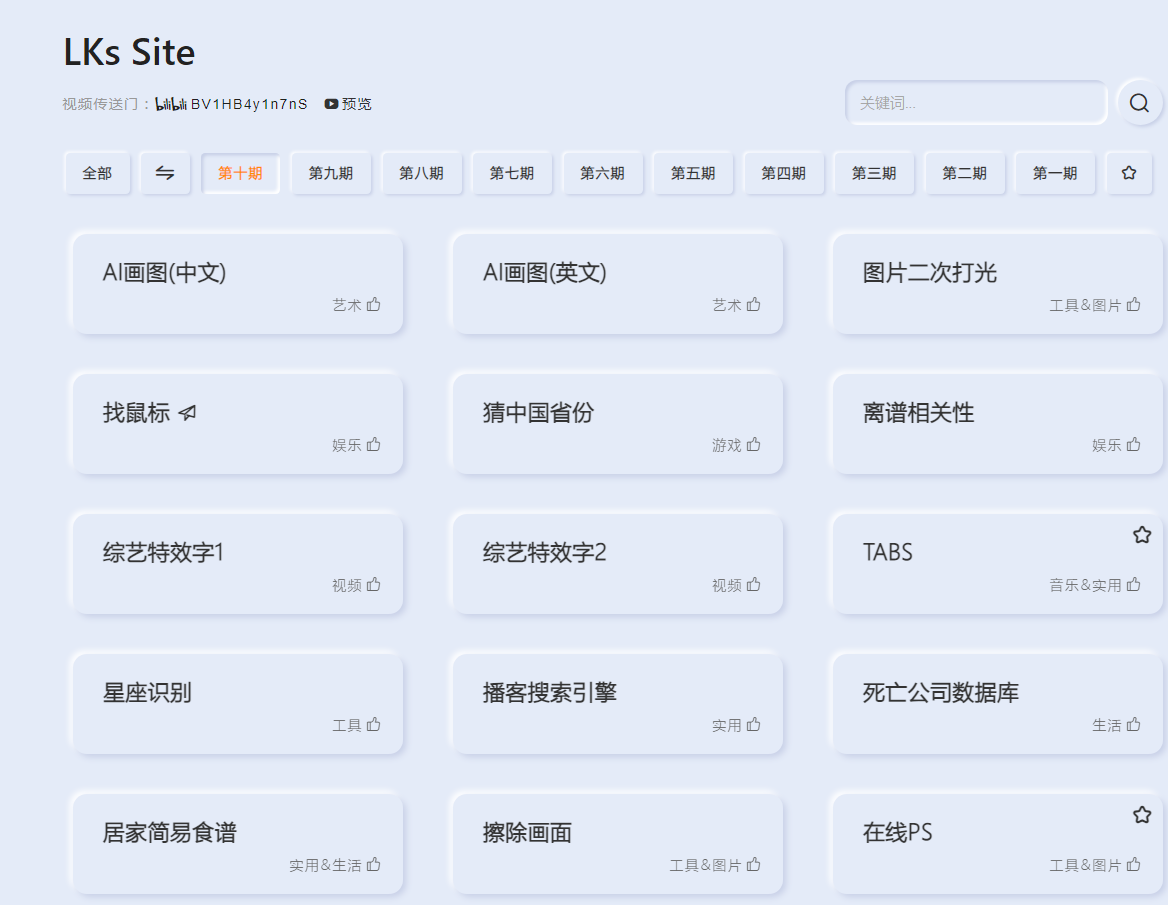Open the 在线PS card
The height and width of the screenshot is (905, 1168).
point(997,844)
